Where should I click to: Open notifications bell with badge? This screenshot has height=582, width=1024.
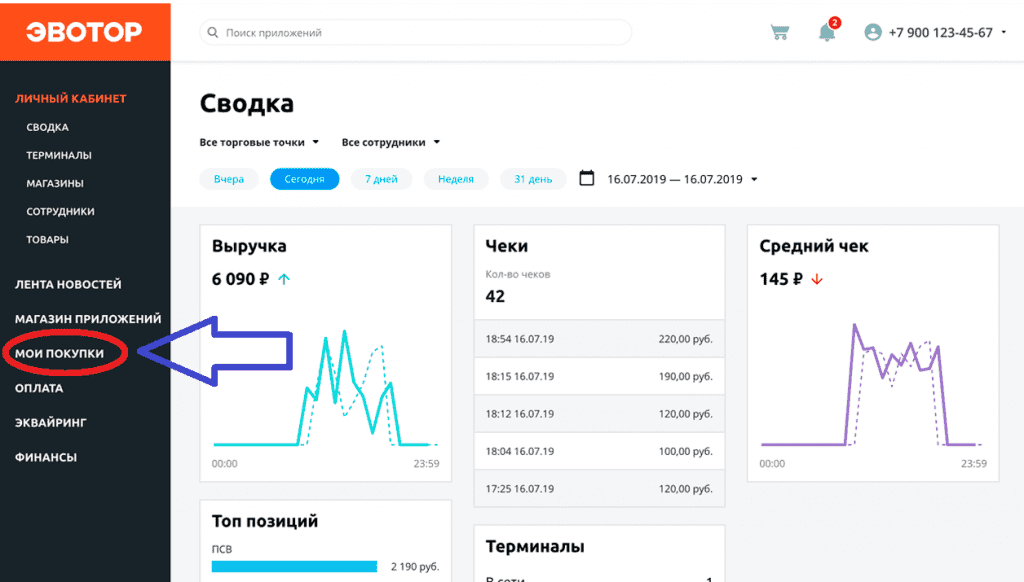829,31
